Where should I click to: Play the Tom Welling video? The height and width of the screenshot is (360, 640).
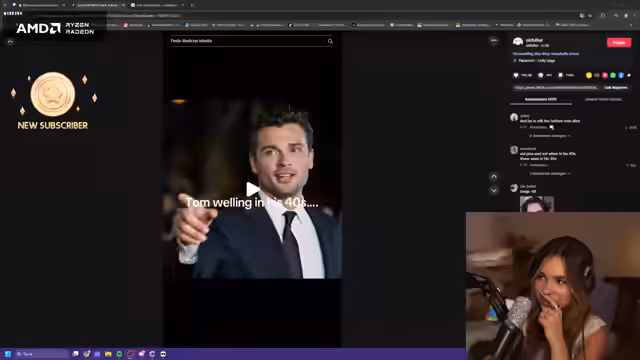253,189
